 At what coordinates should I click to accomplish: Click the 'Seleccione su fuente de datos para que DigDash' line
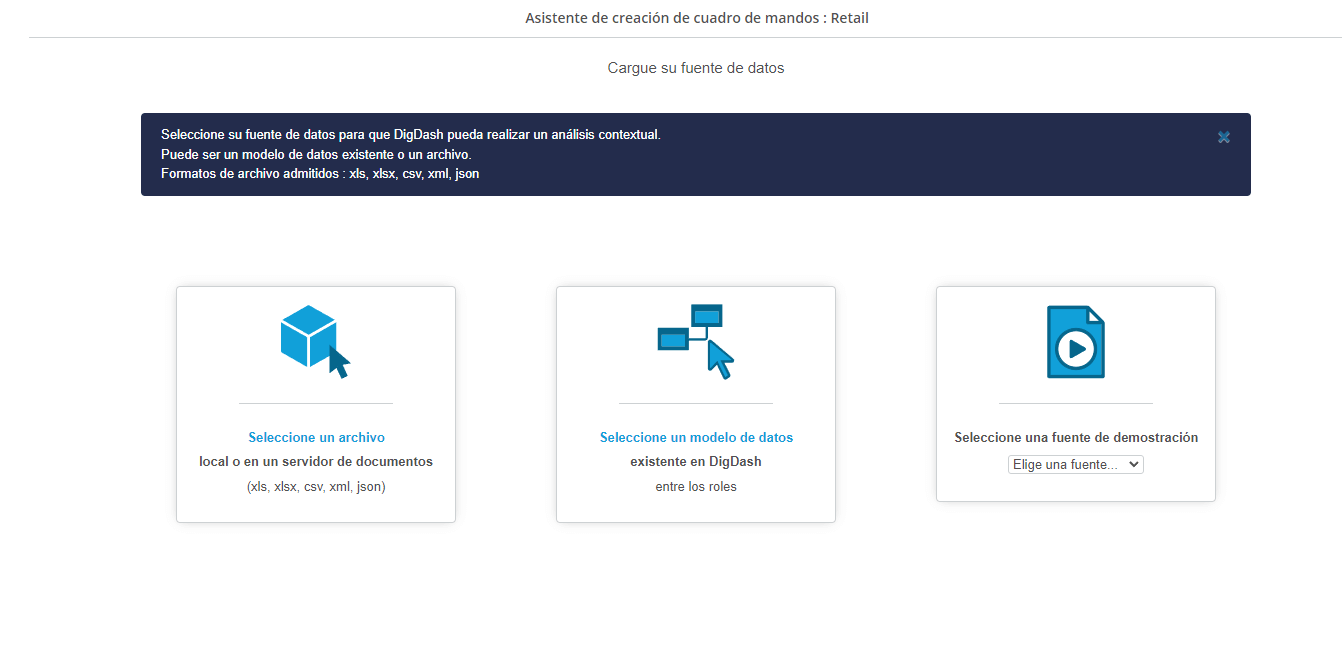pyautogui.click(x=411, y=135)
